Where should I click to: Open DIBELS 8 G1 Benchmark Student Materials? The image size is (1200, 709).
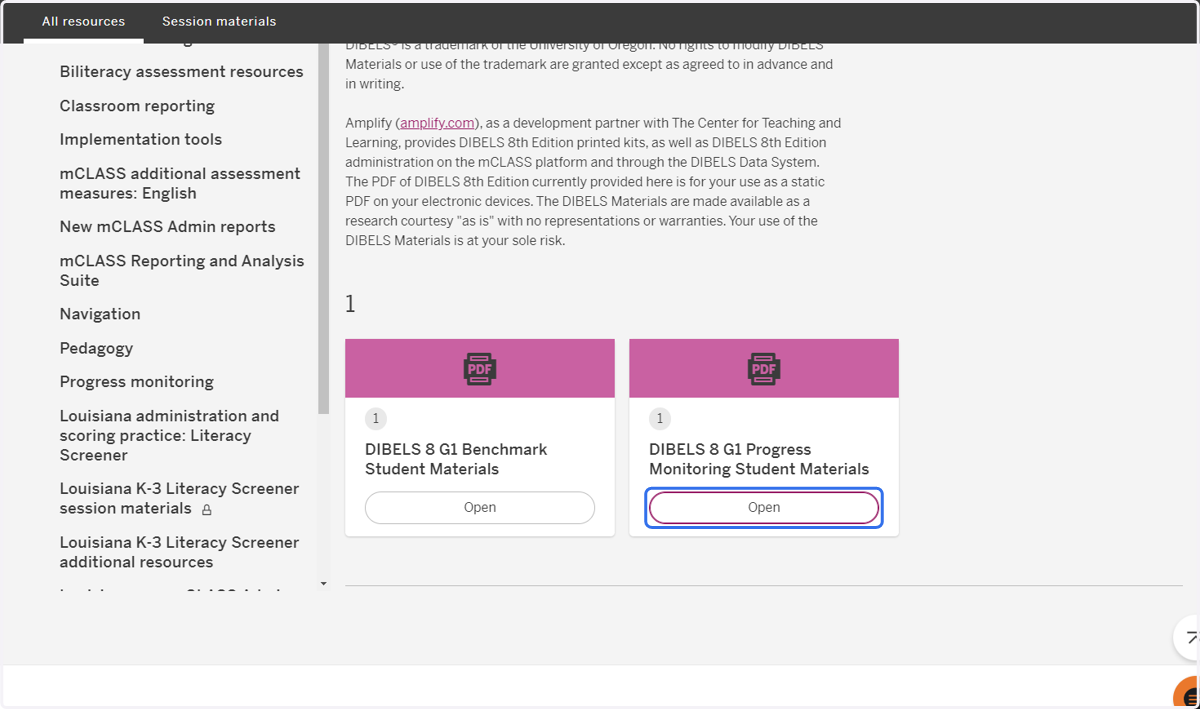[x=480, y=507]
